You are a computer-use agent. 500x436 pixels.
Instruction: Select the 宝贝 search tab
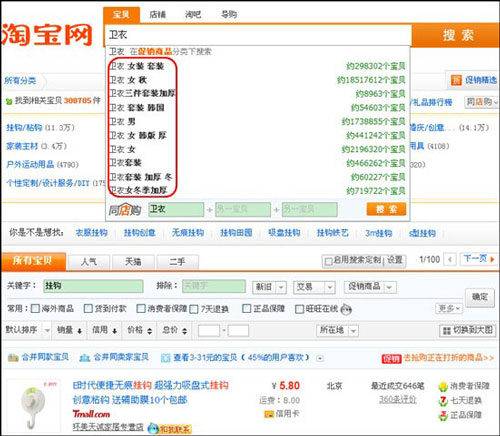pyautogui.click(x=121, y=15)
